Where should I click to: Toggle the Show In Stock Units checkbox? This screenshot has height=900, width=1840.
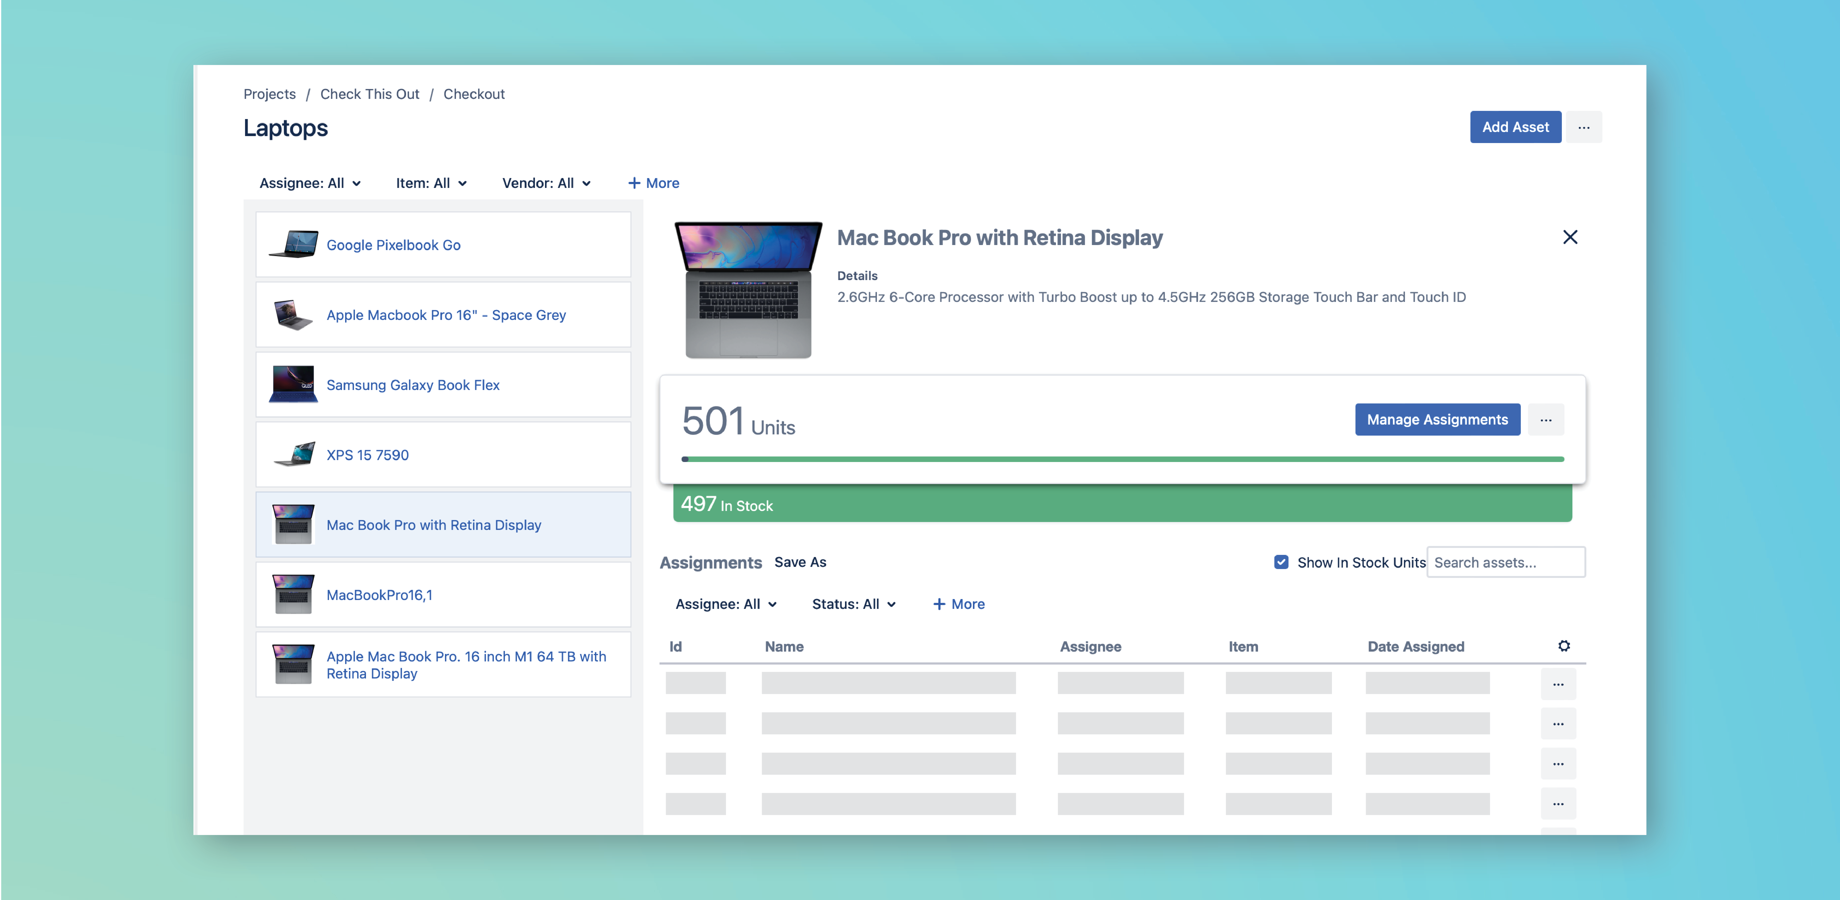[1281, 562]
